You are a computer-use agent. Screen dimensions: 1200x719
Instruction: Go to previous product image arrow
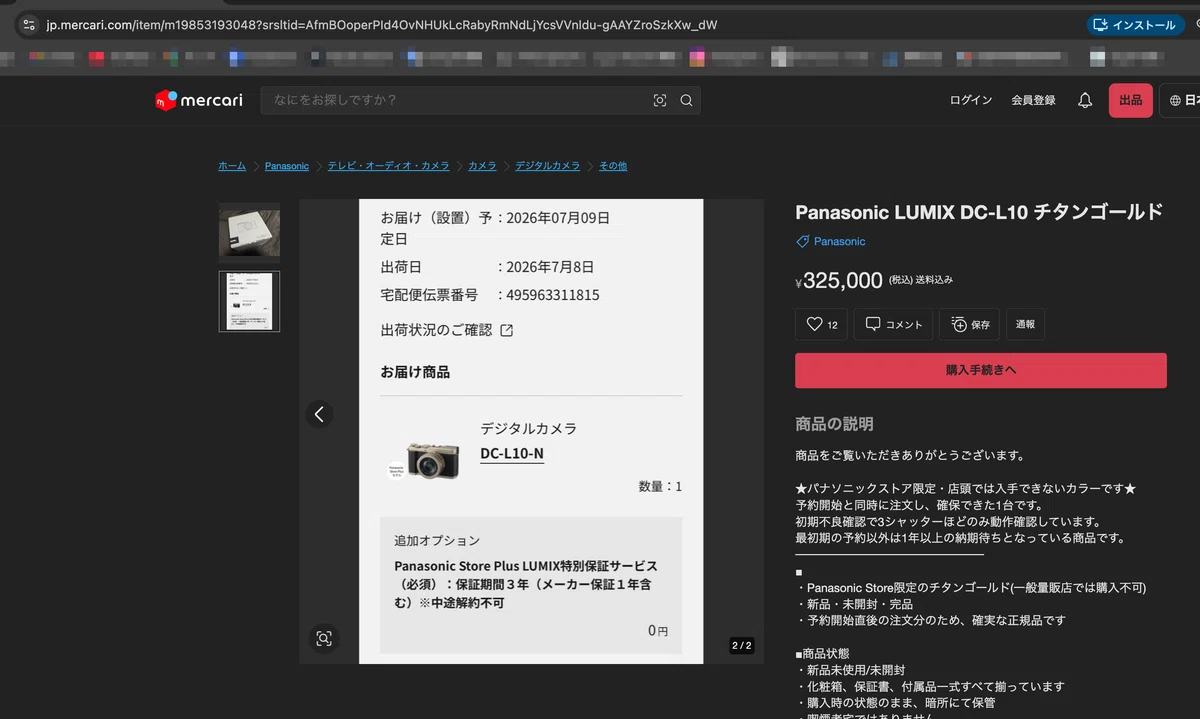tap(319, 414)
